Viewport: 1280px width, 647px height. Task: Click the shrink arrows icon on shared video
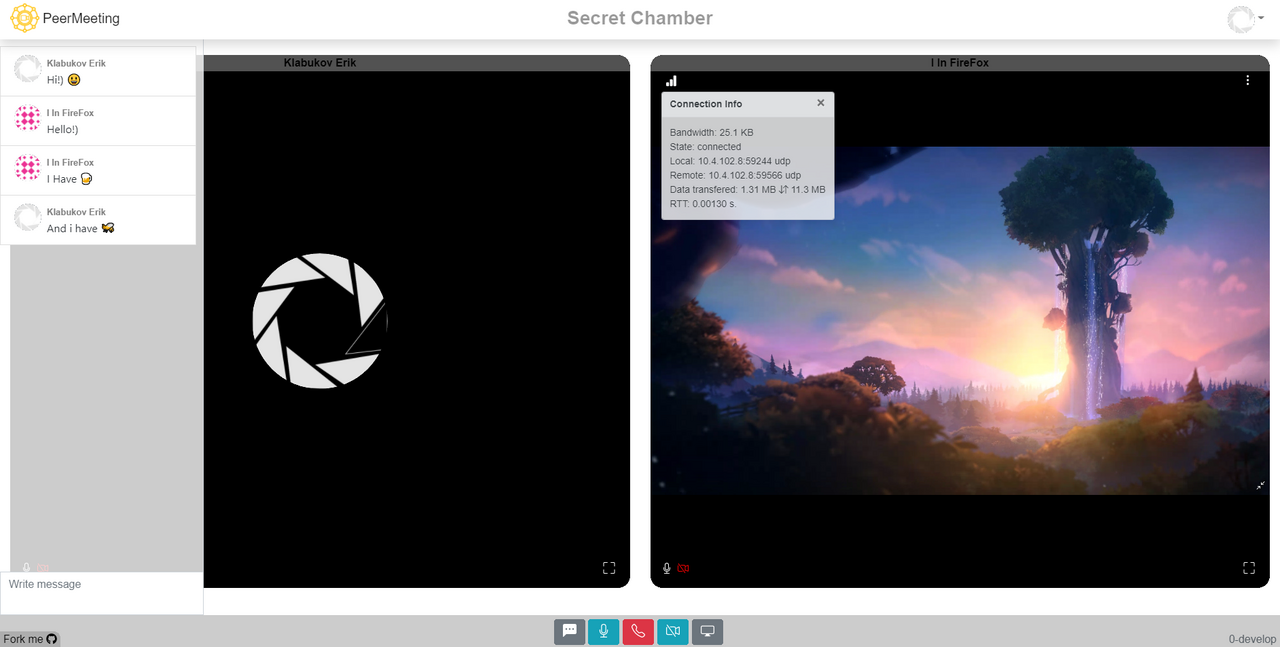click(1261, 486)
